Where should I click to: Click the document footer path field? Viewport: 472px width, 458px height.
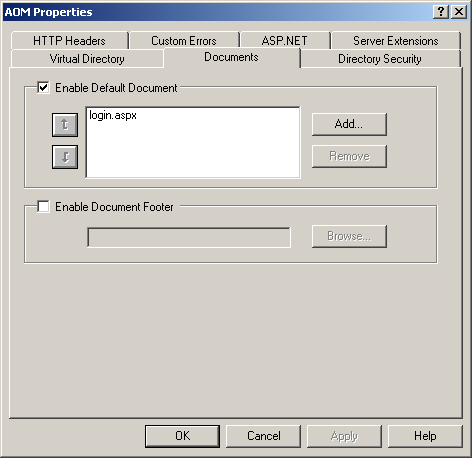[189, 237]
